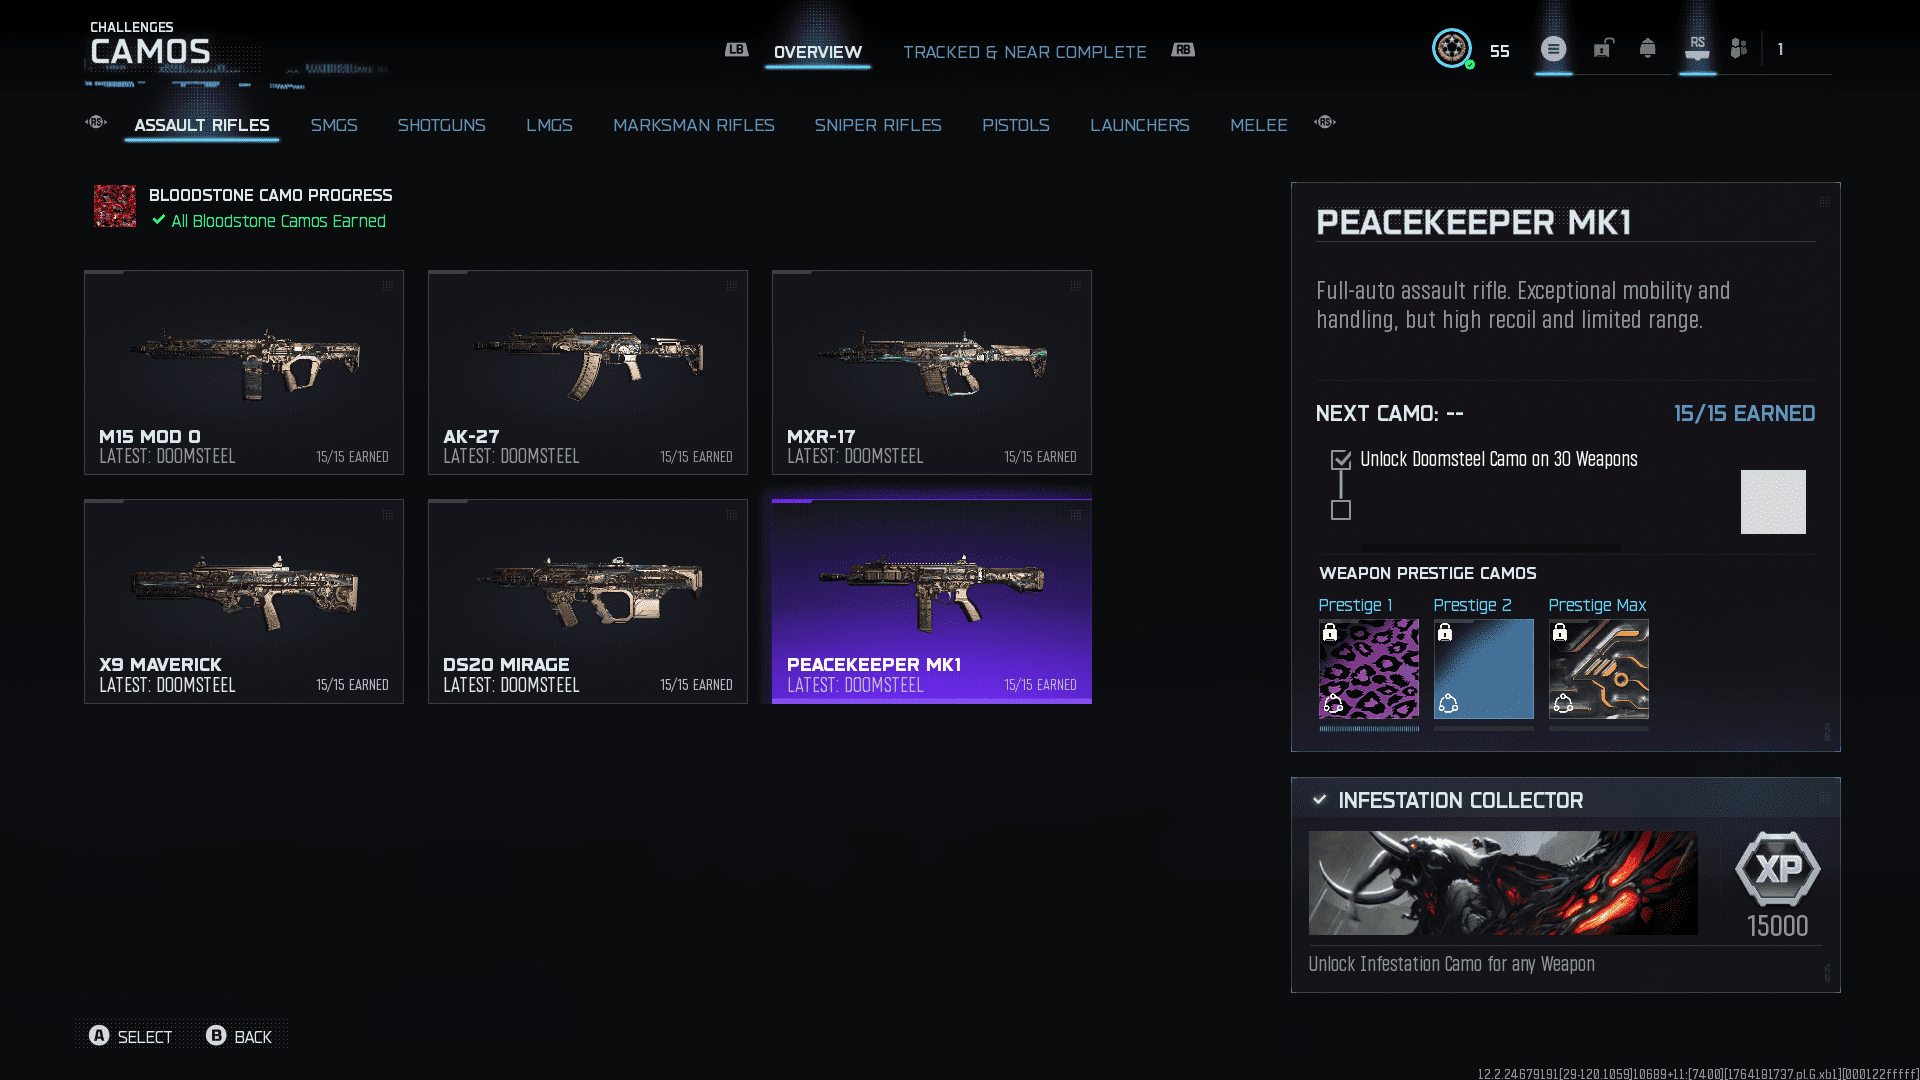Open the hamburger menu icon

pos(1553,48)
